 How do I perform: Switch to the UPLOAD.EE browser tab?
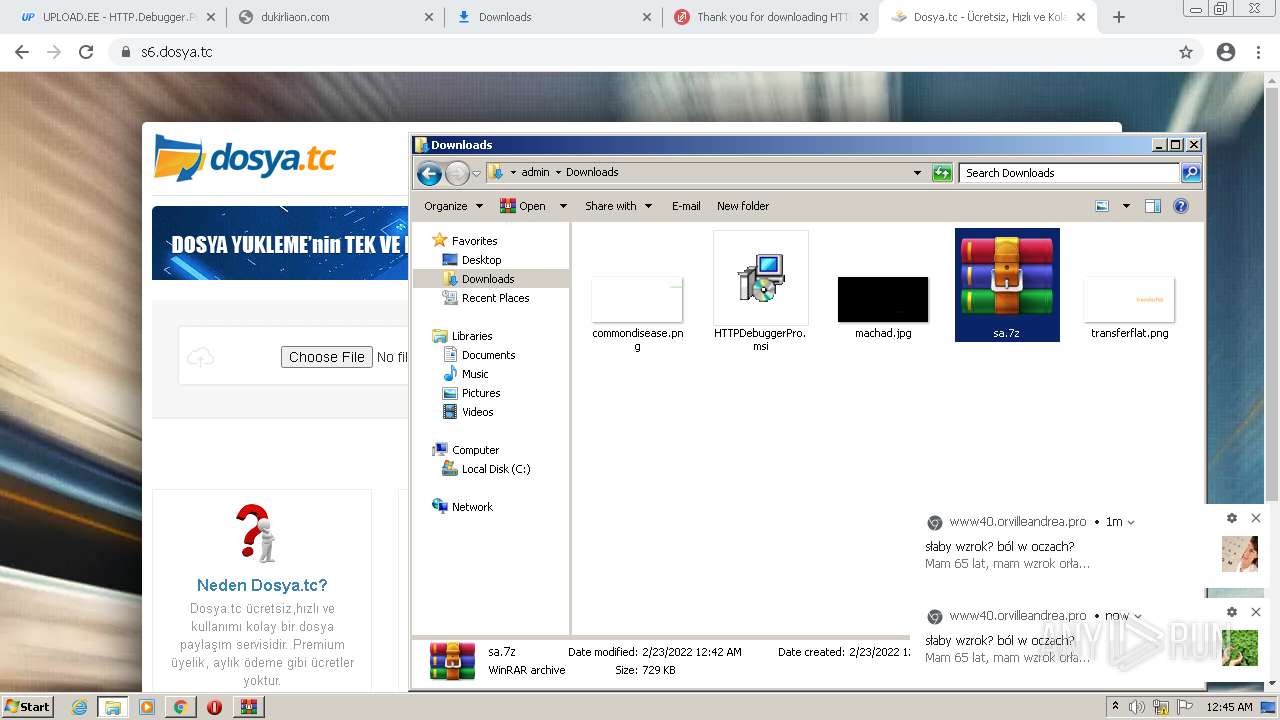tap(118, 17)
